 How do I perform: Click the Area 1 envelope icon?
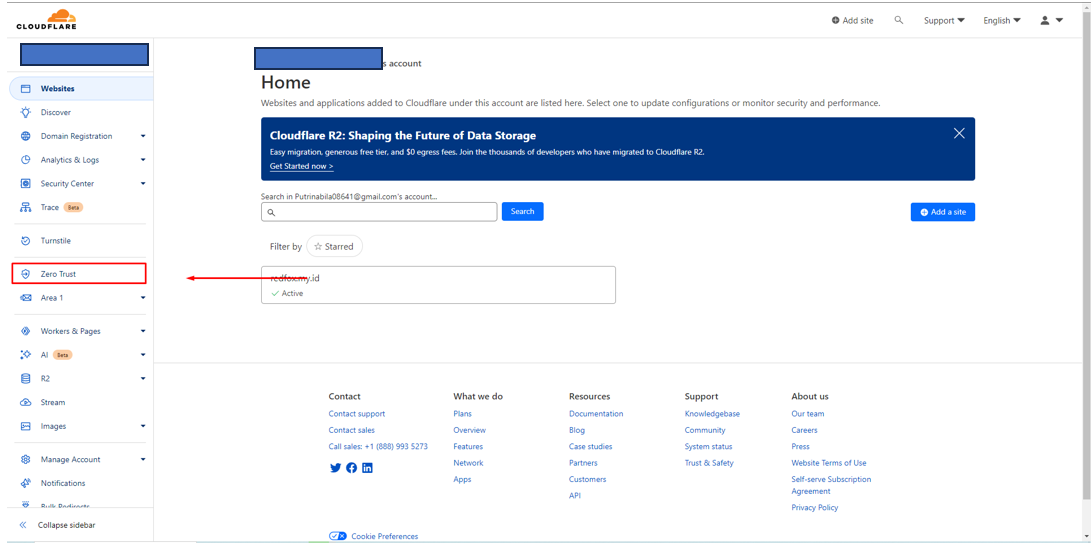[x=26, y=297]
